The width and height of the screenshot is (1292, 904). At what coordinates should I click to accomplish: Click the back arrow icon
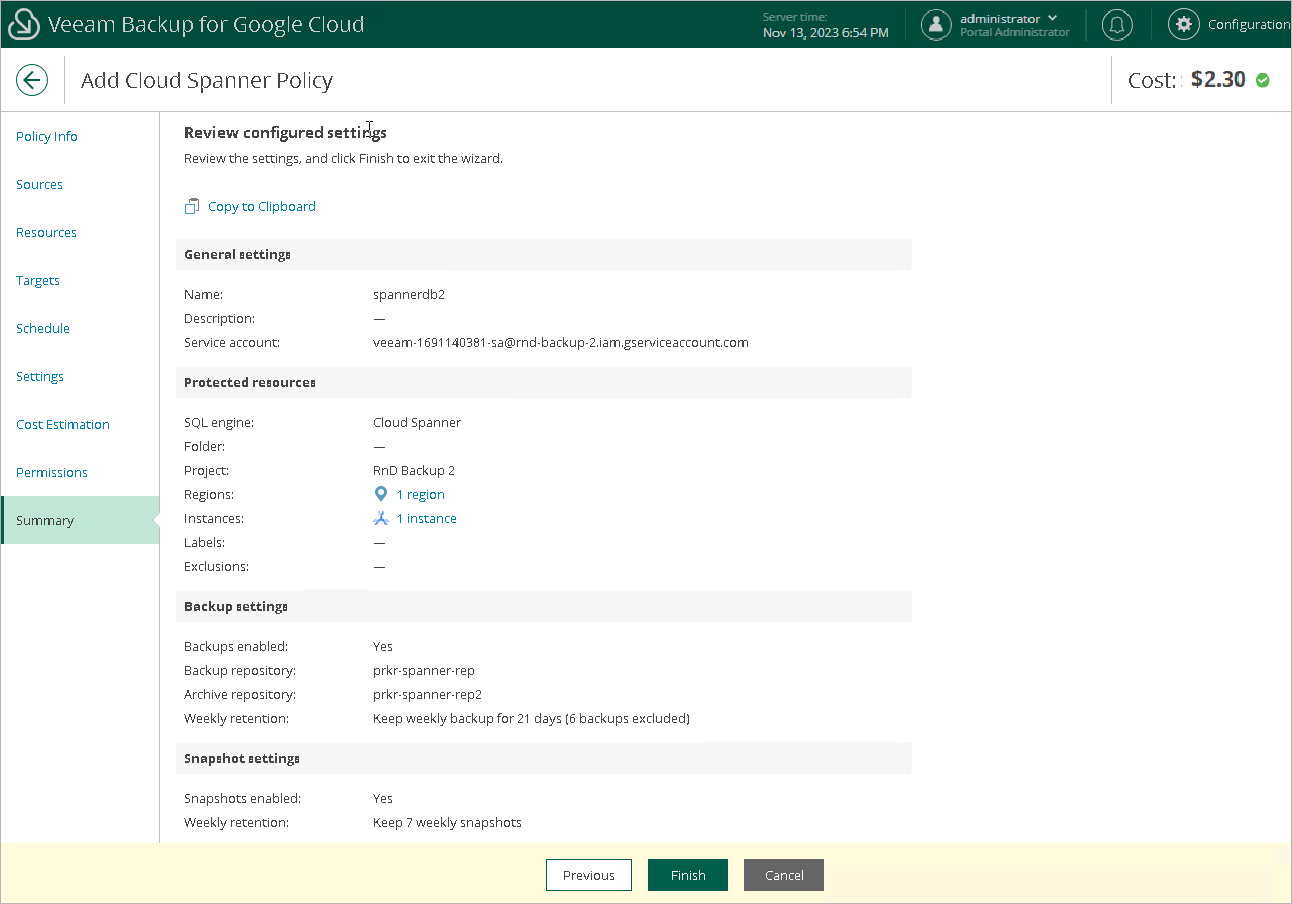pyautogui.click(x=32, y=80)
